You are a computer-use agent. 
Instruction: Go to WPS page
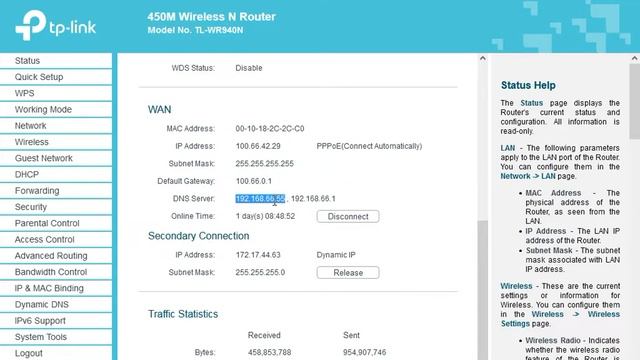tap(56, 93)
